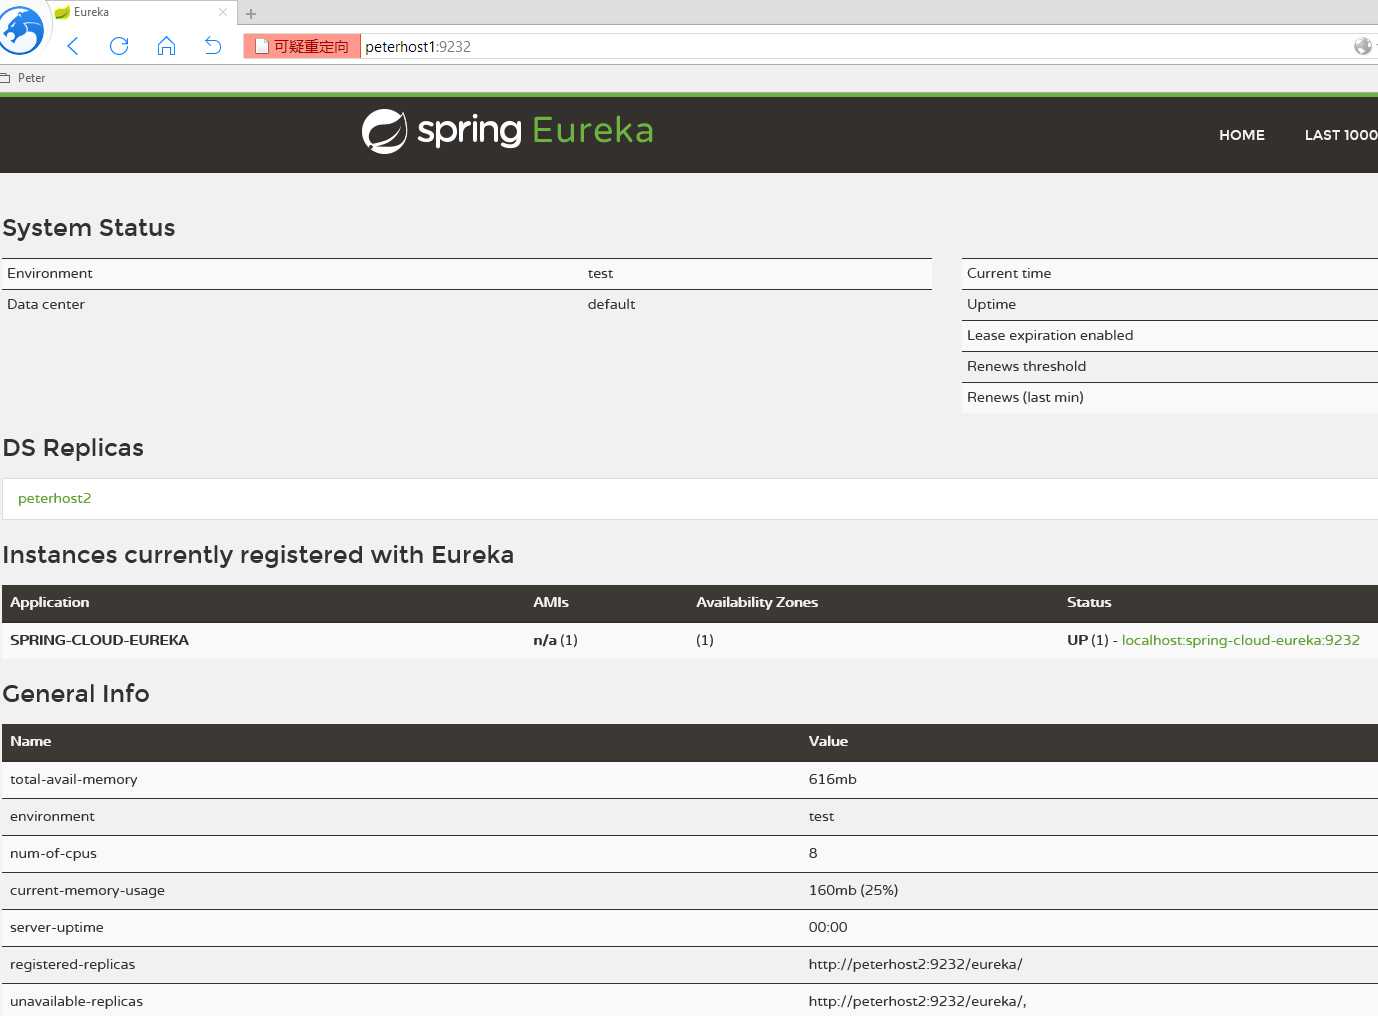Open the HOME navigation item
Screen dimensions: 1378x1016
click(1242, 135)
